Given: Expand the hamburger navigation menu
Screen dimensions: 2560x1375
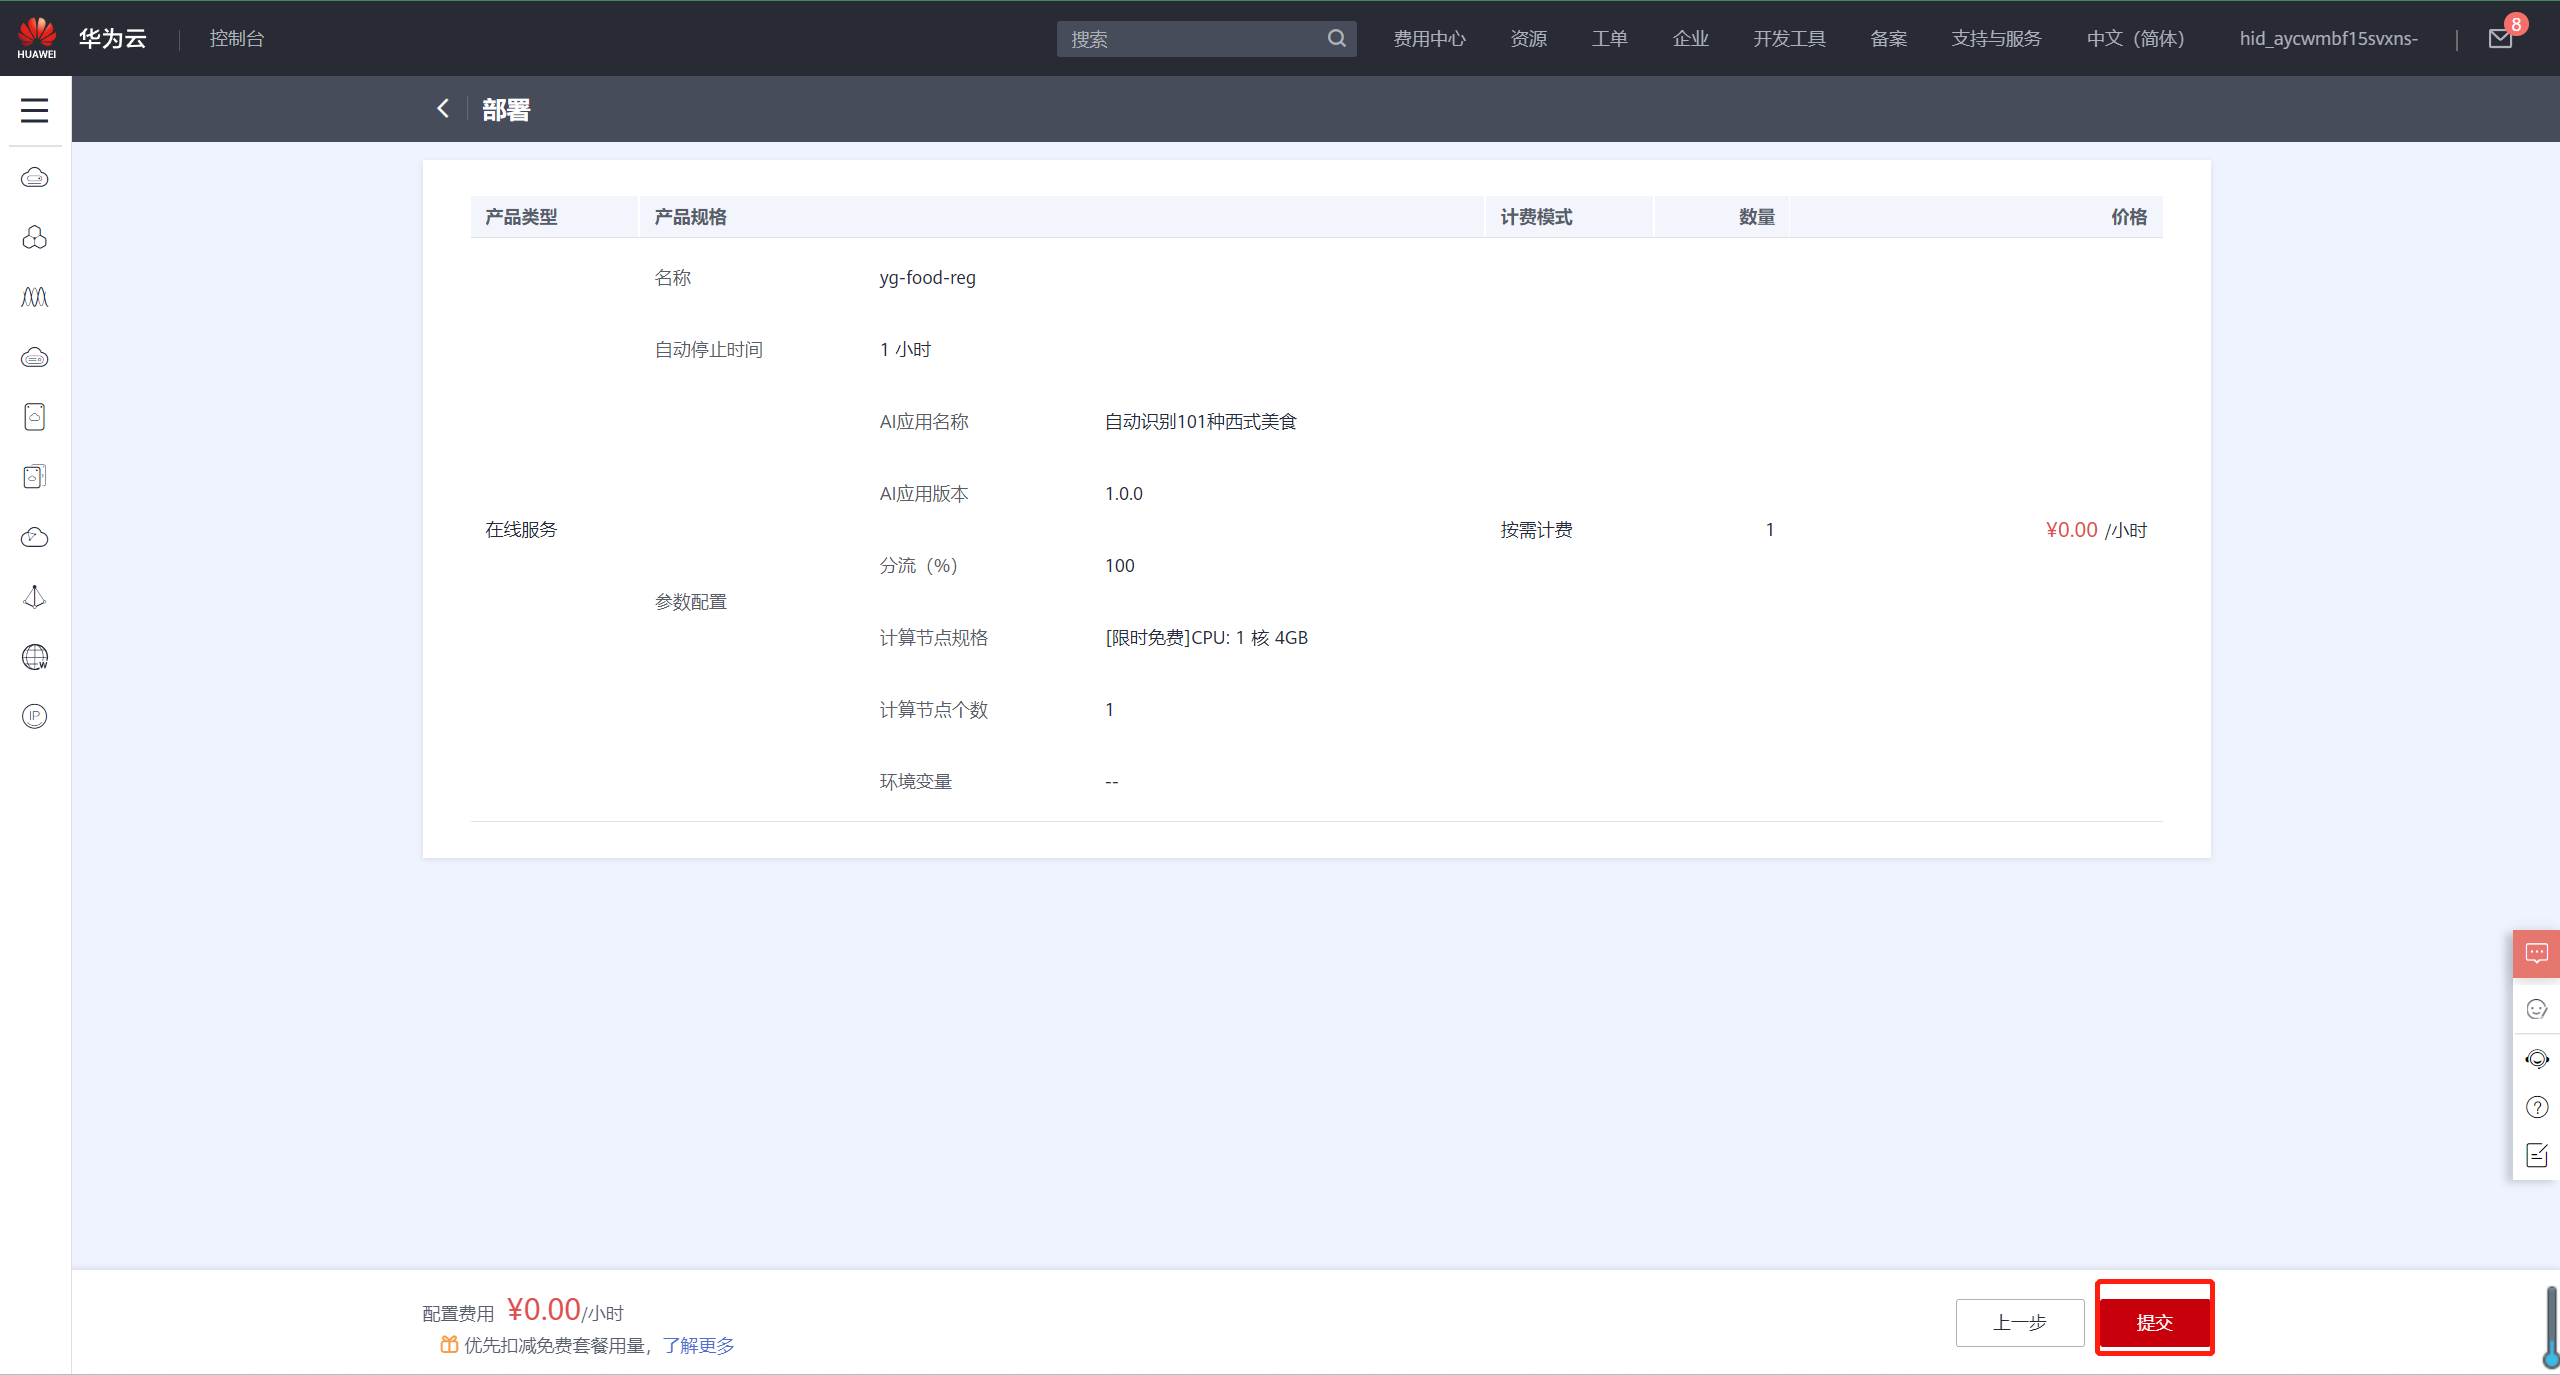Looking at the screenshot, I should (34, 110).
